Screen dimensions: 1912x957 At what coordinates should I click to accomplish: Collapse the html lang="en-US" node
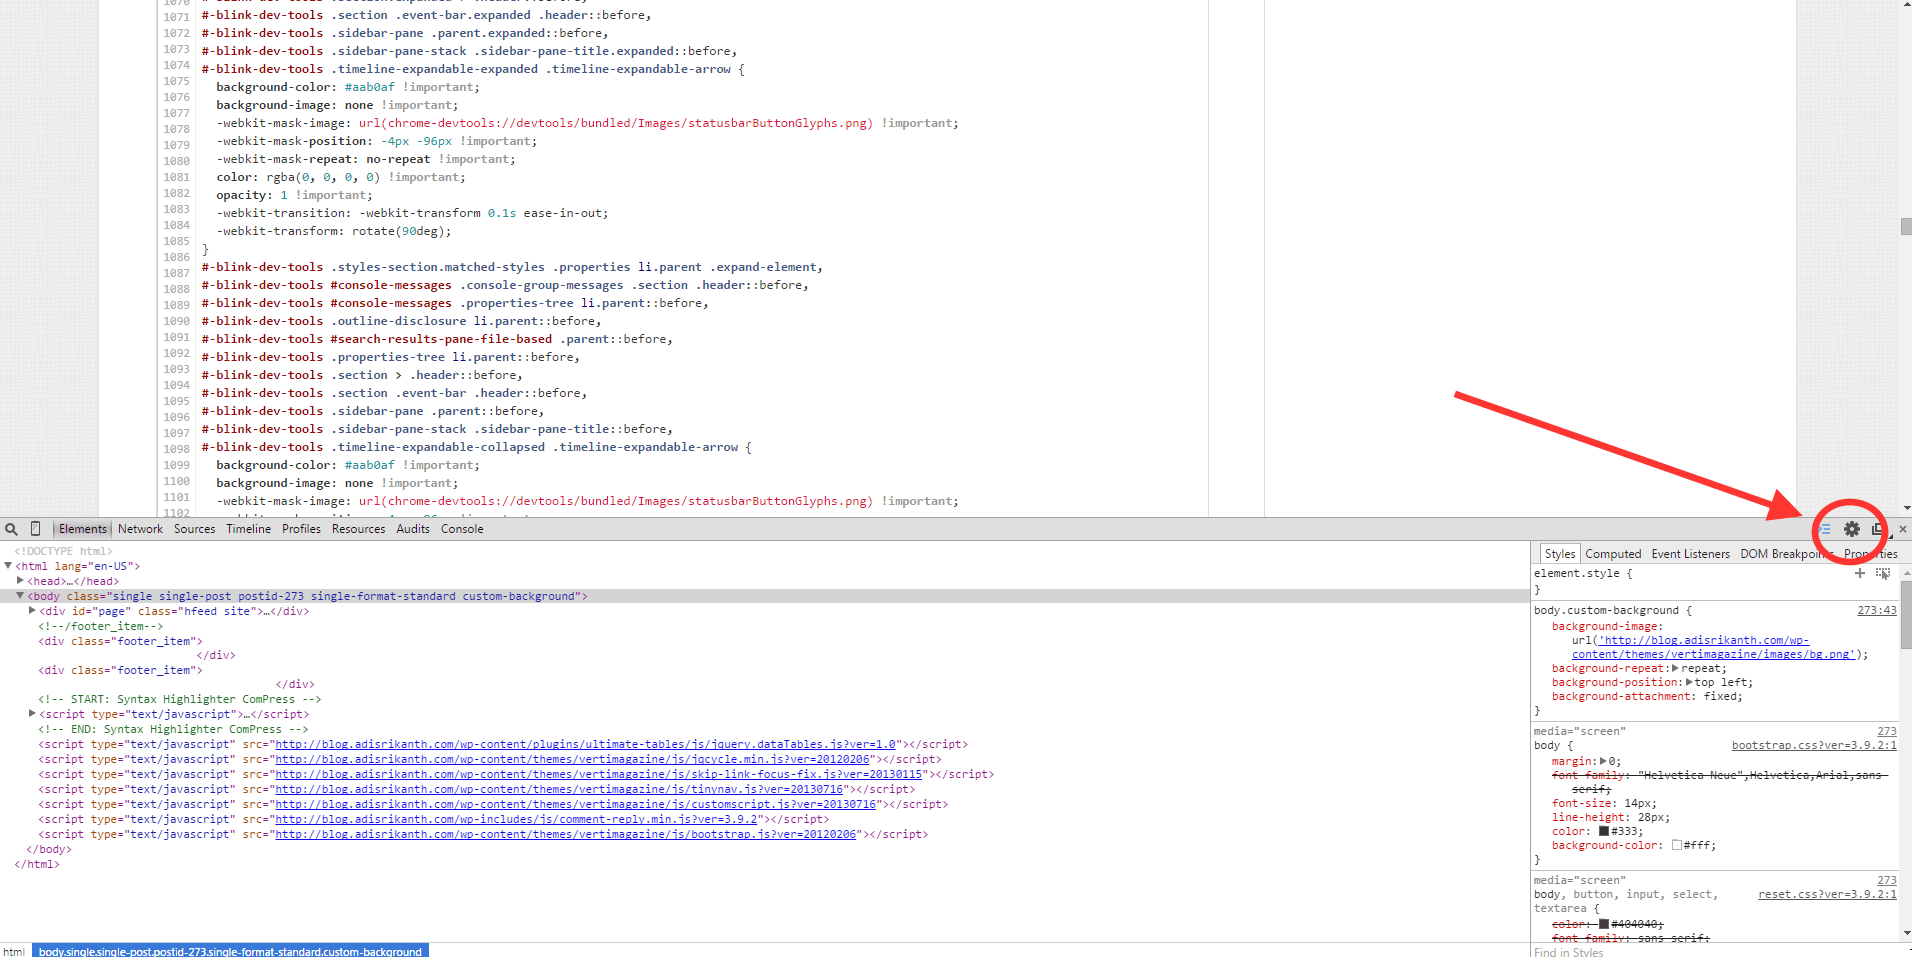point(8,566)
